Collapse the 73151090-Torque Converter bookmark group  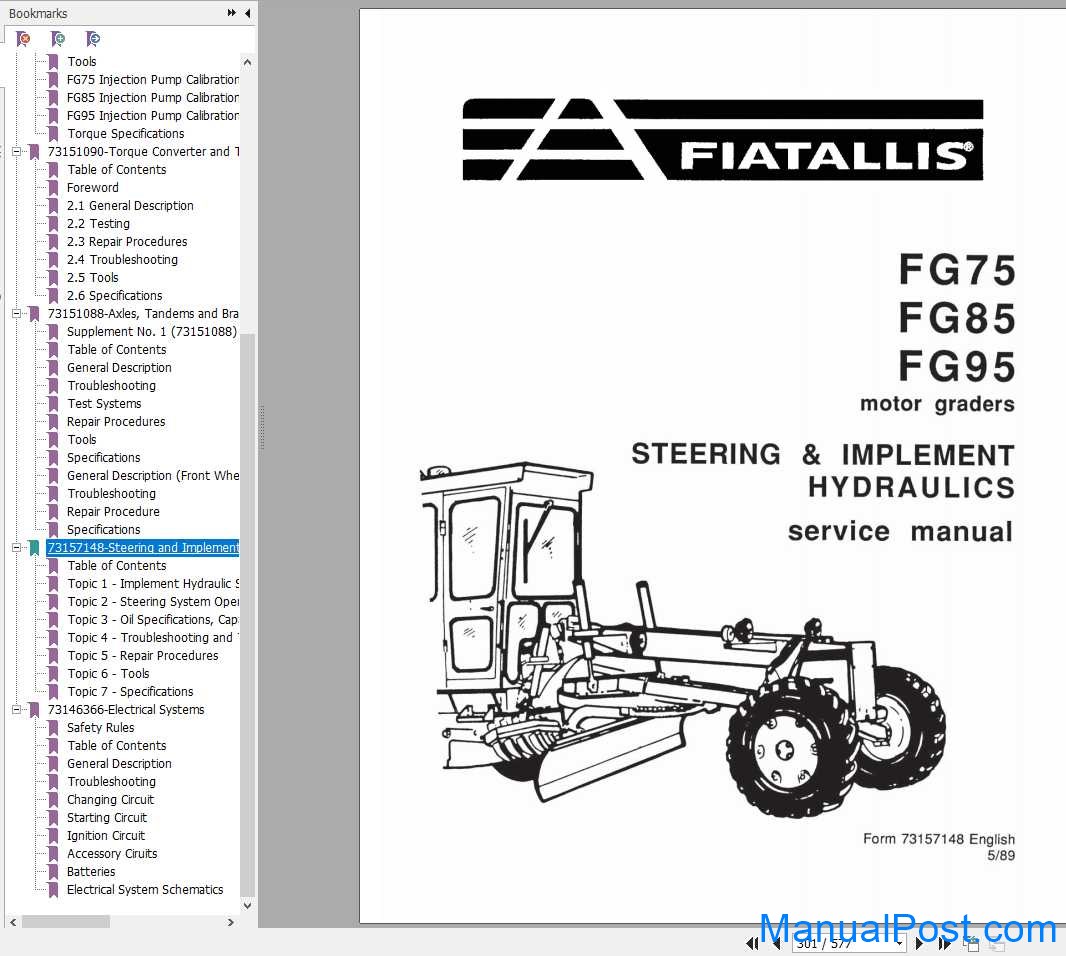click(x=16, y=152)
